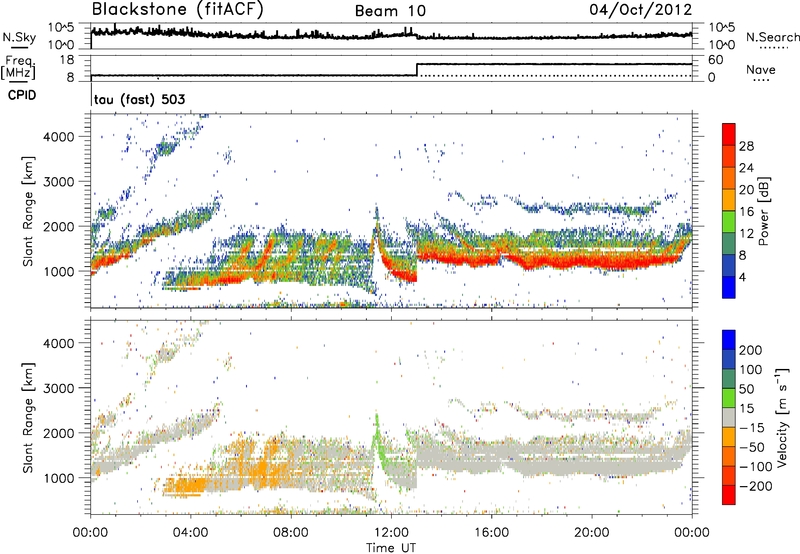Click the '-200' label on Velocity colorbar
Viewport: 800px width, 554px height.
coord(755,486)
